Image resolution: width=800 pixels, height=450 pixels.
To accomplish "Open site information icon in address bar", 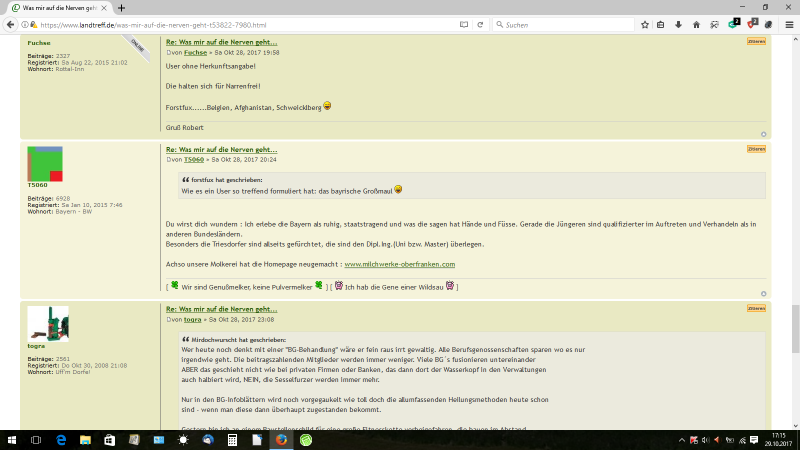I will 24,24.
